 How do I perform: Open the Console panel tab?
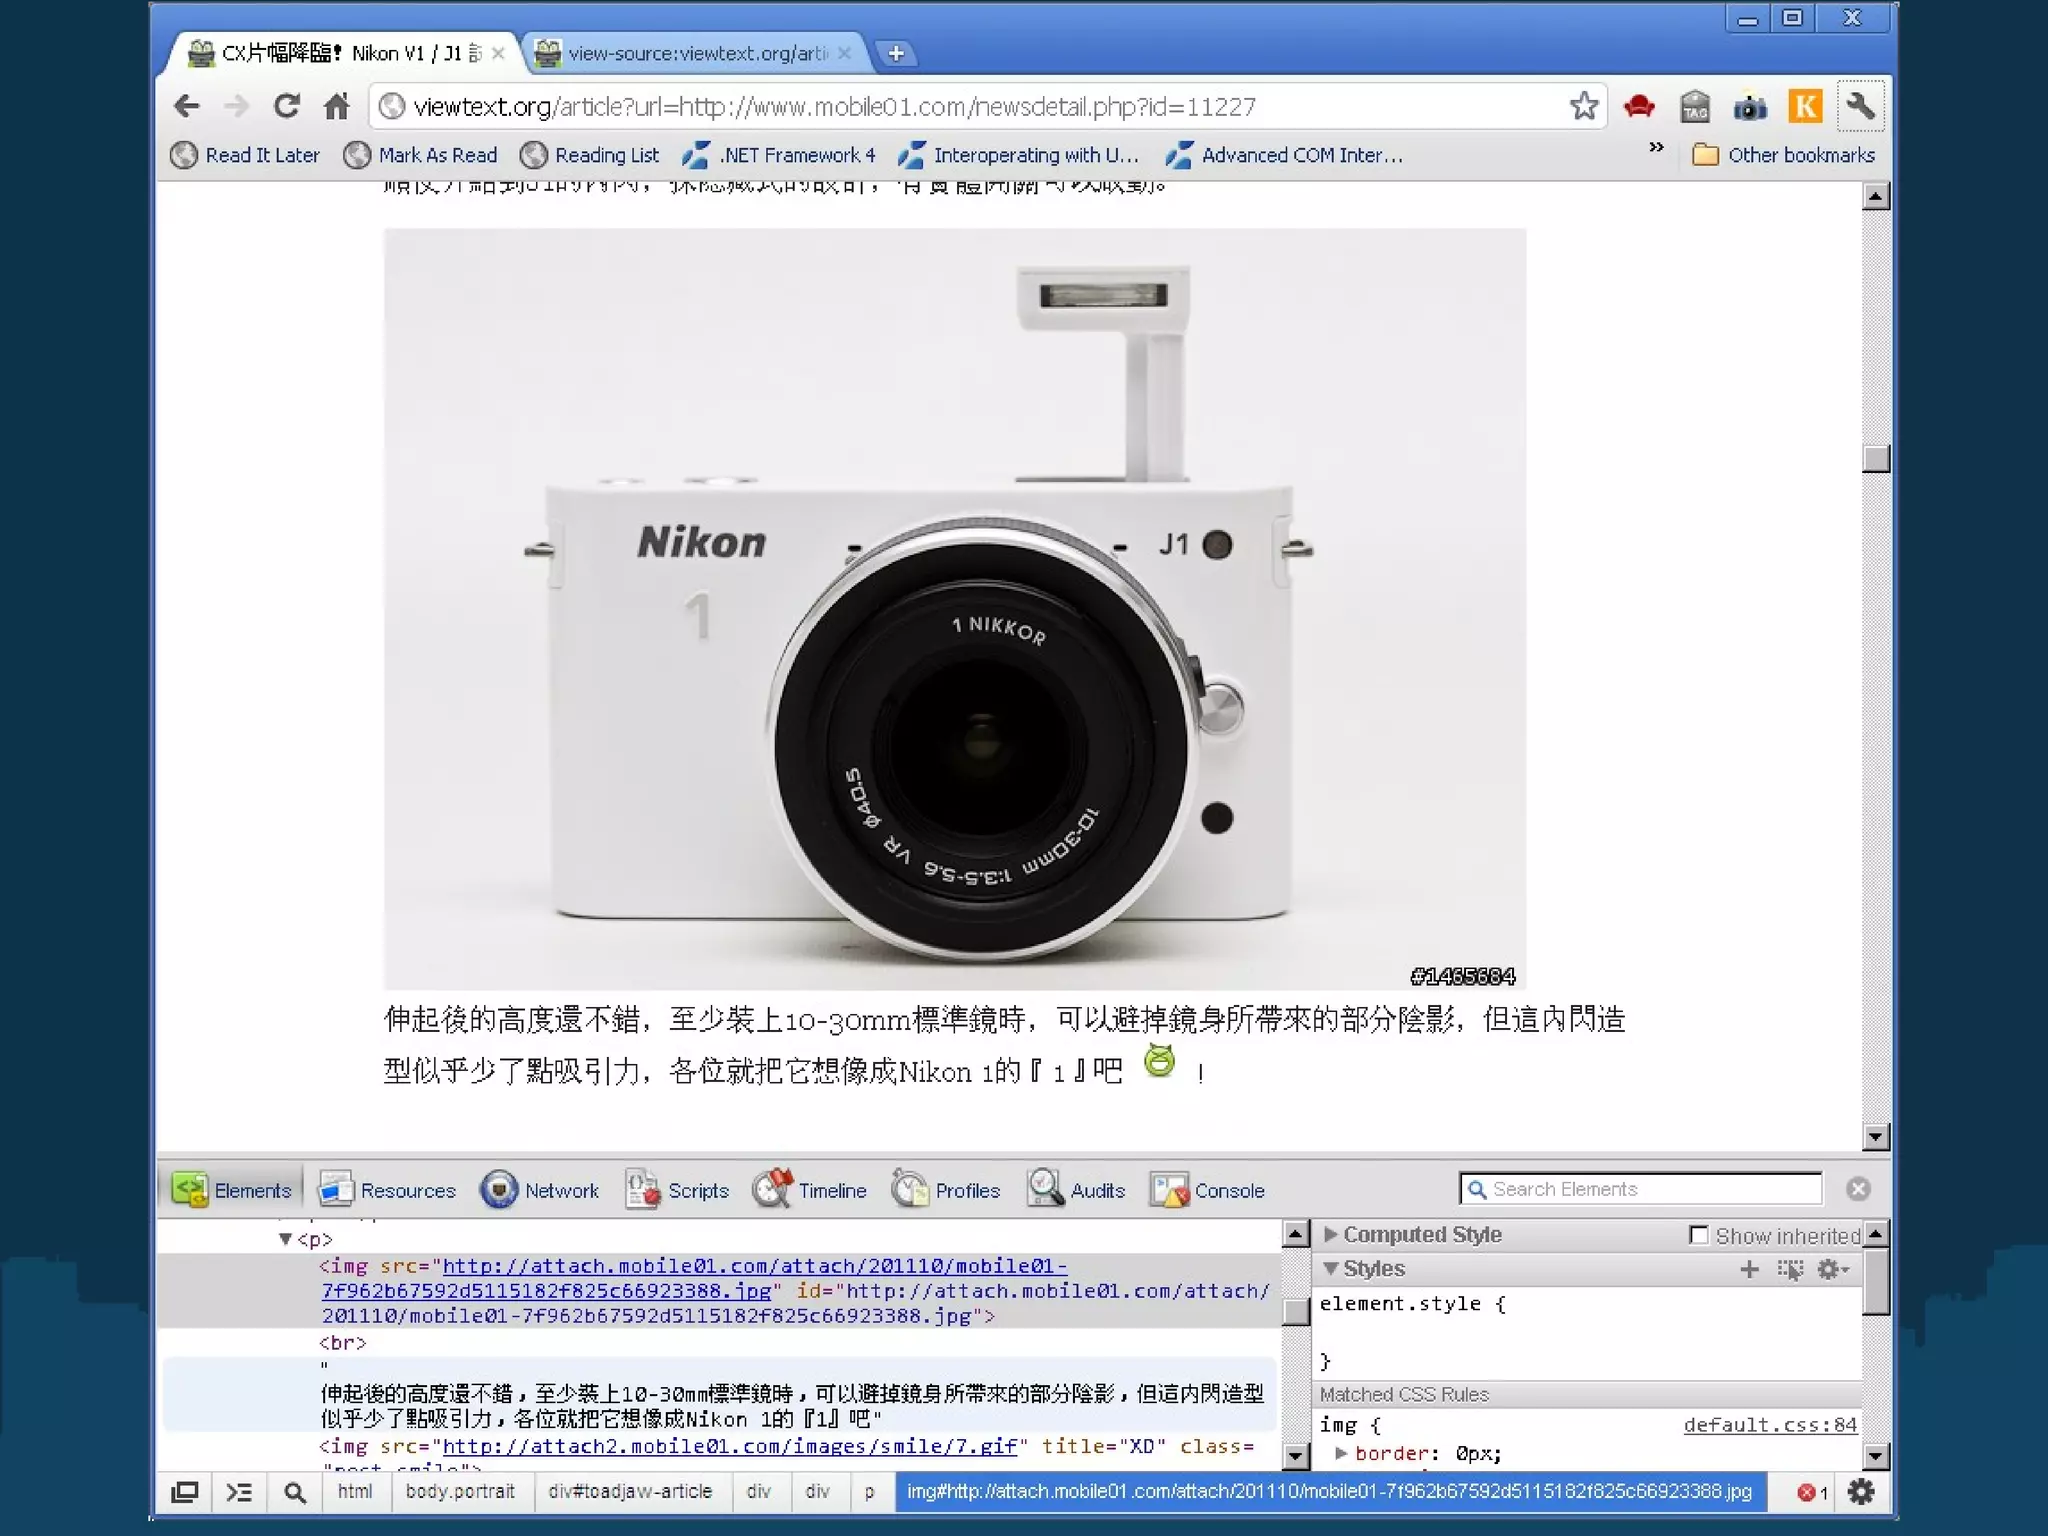1208,1190
